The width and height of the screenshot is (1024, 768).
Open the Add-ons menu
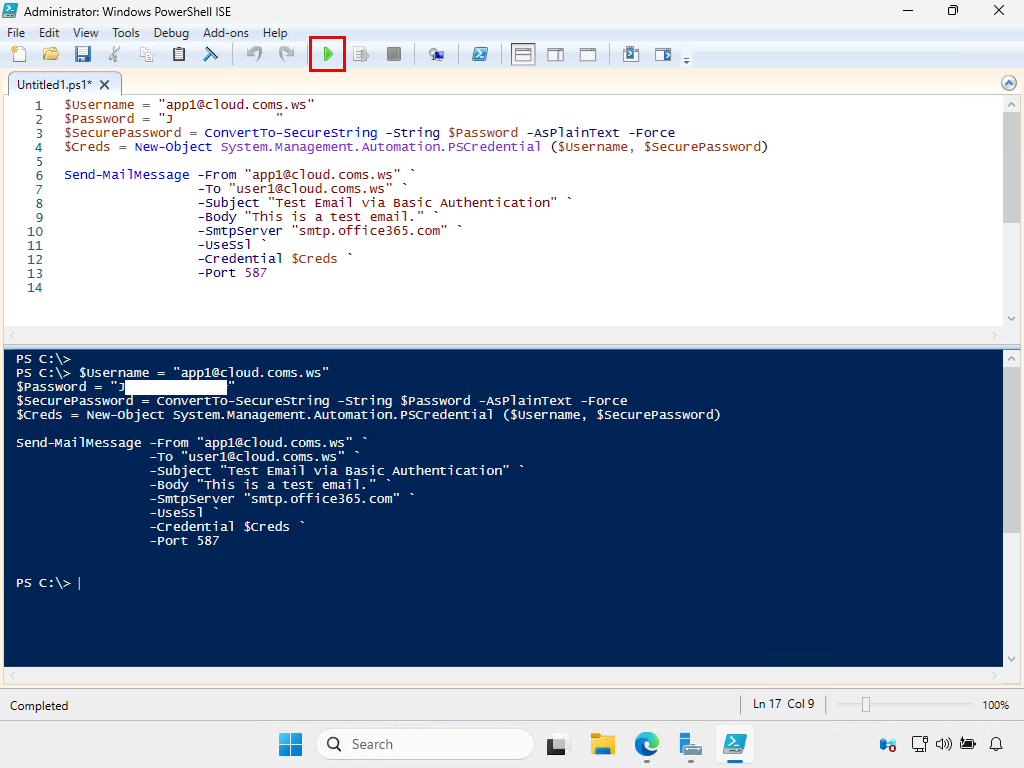[226, 33]
